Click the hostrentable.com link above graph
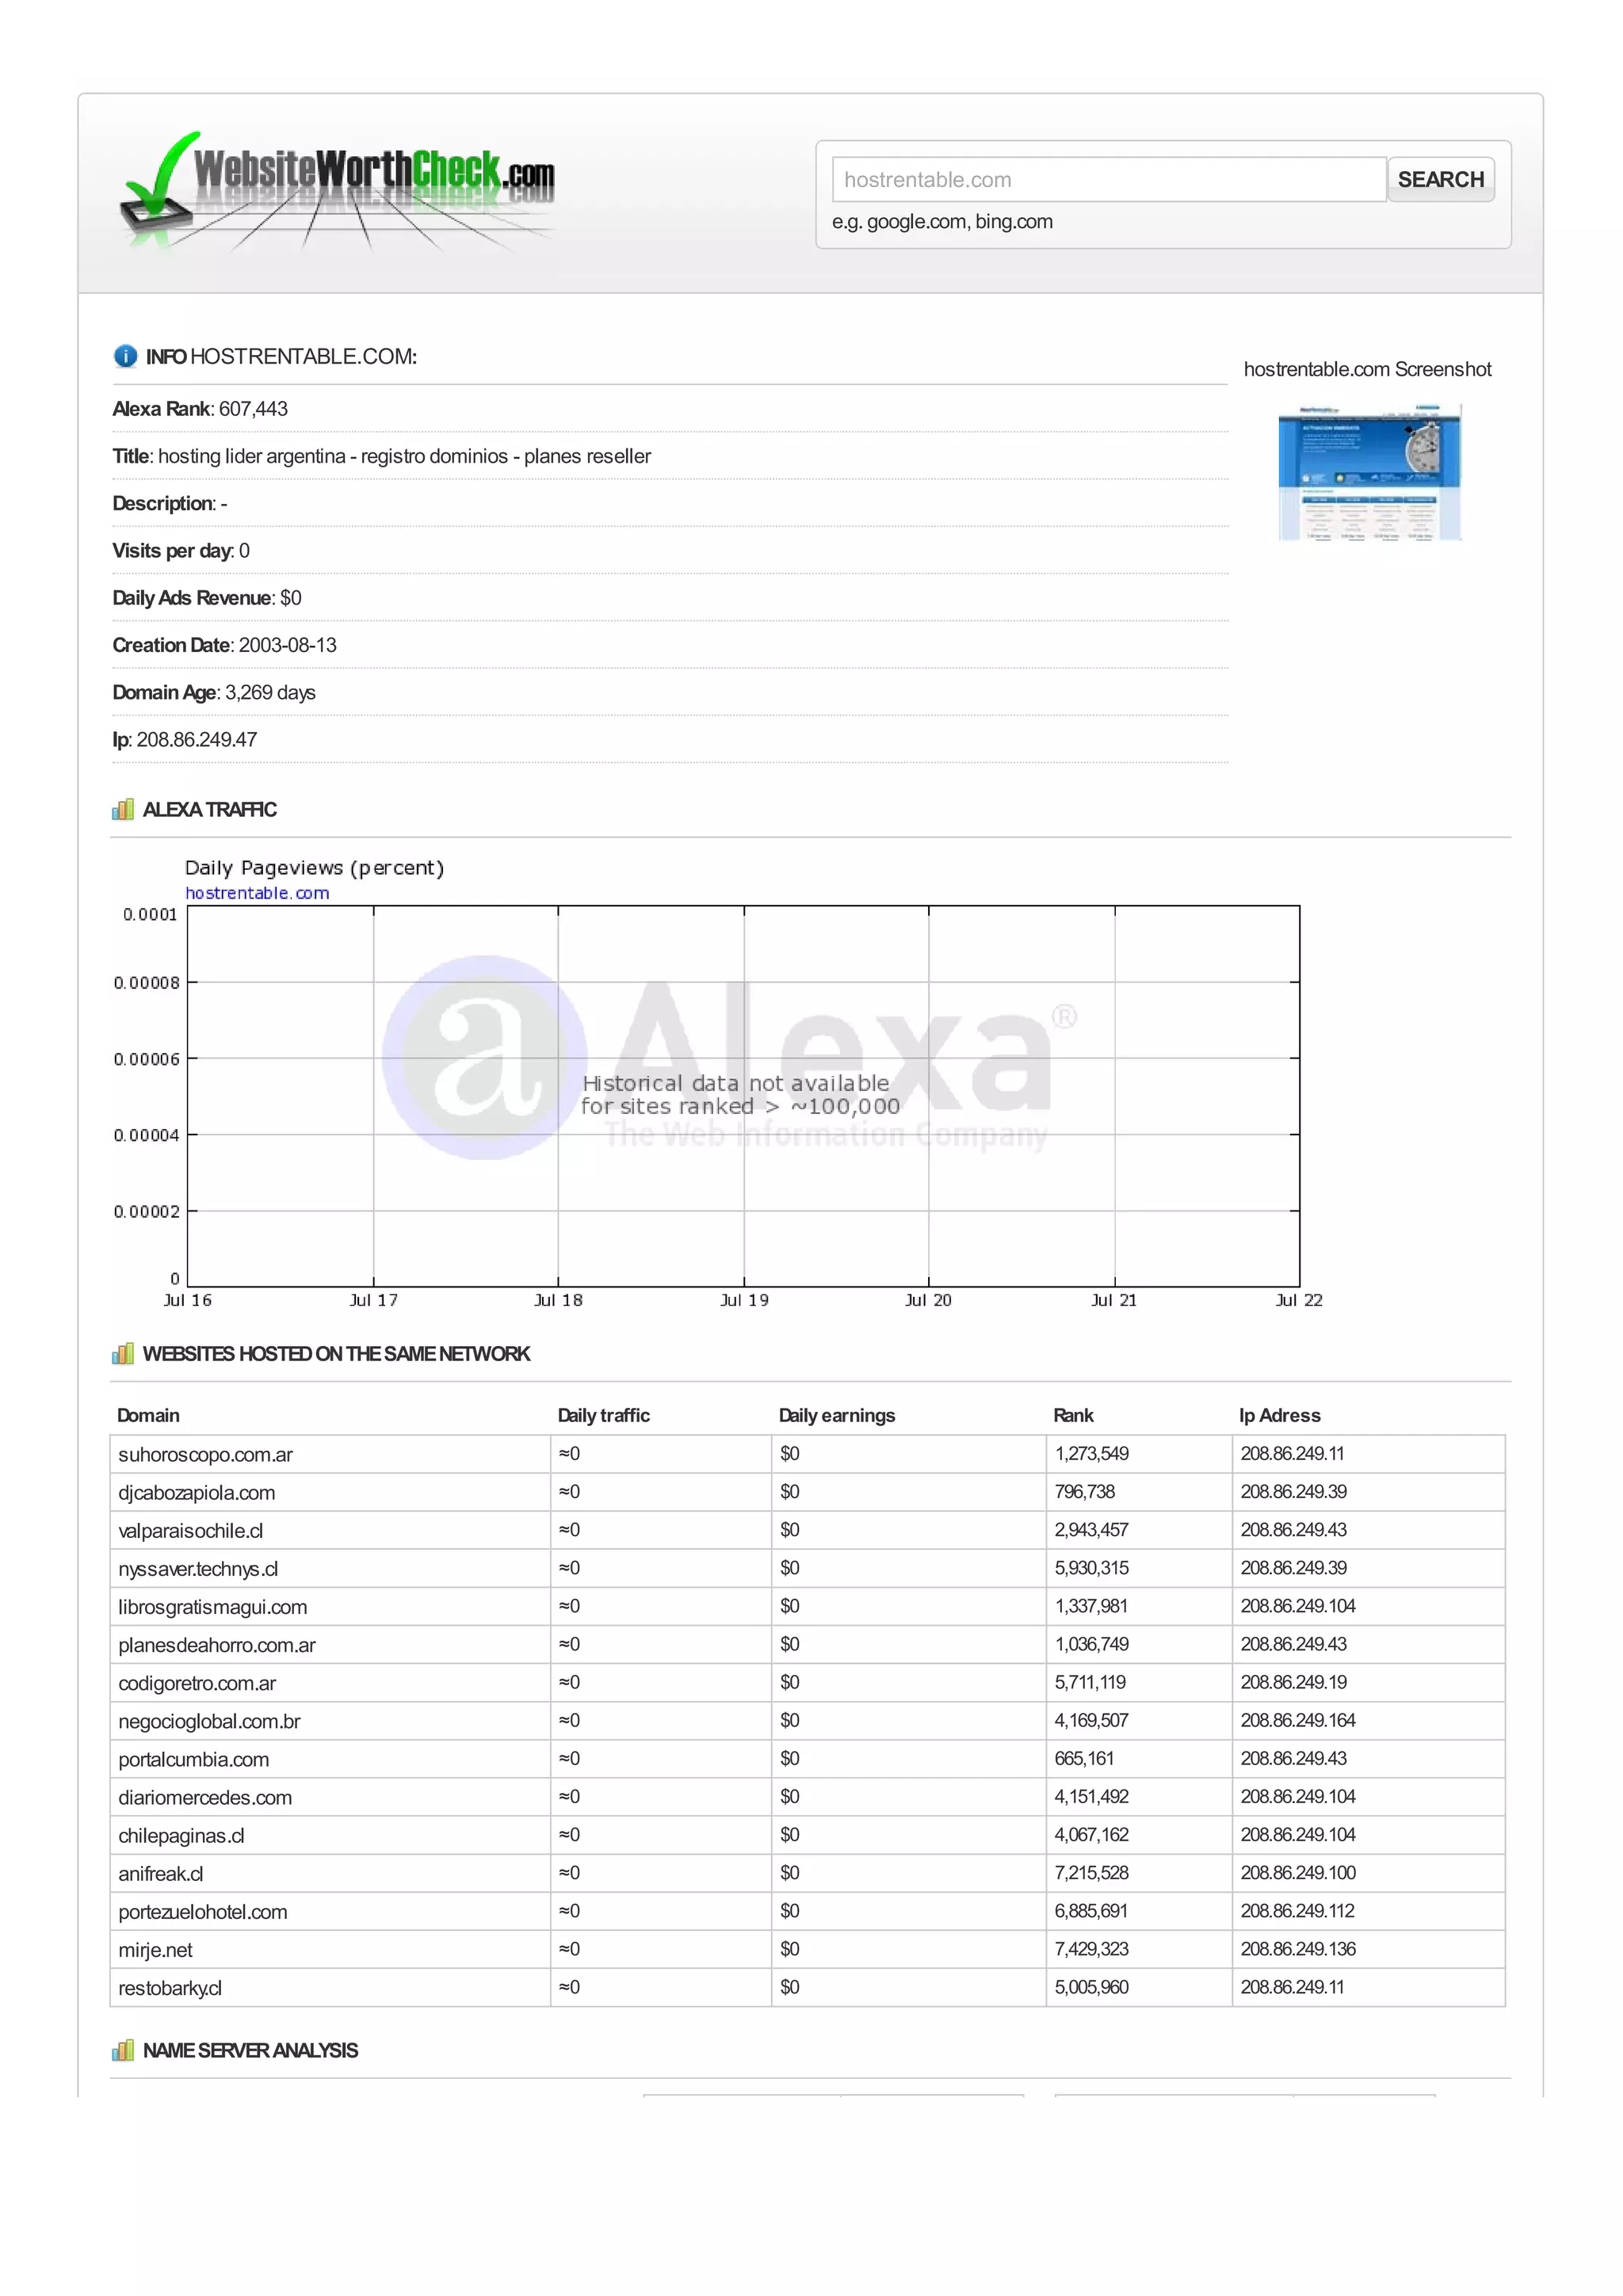The image size is (1623, 2296). (x=257, y=893)
